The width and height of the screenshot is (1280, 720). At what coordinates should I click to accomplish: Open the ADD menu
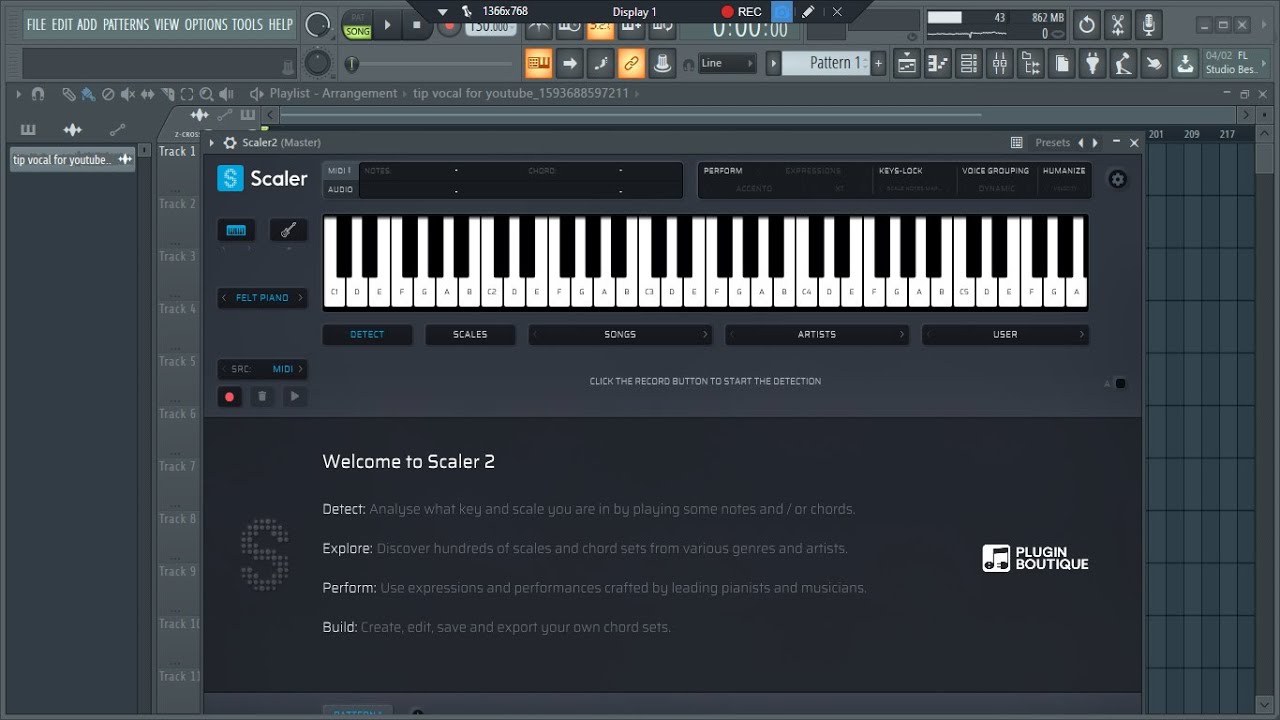click(x=88, y=25)
